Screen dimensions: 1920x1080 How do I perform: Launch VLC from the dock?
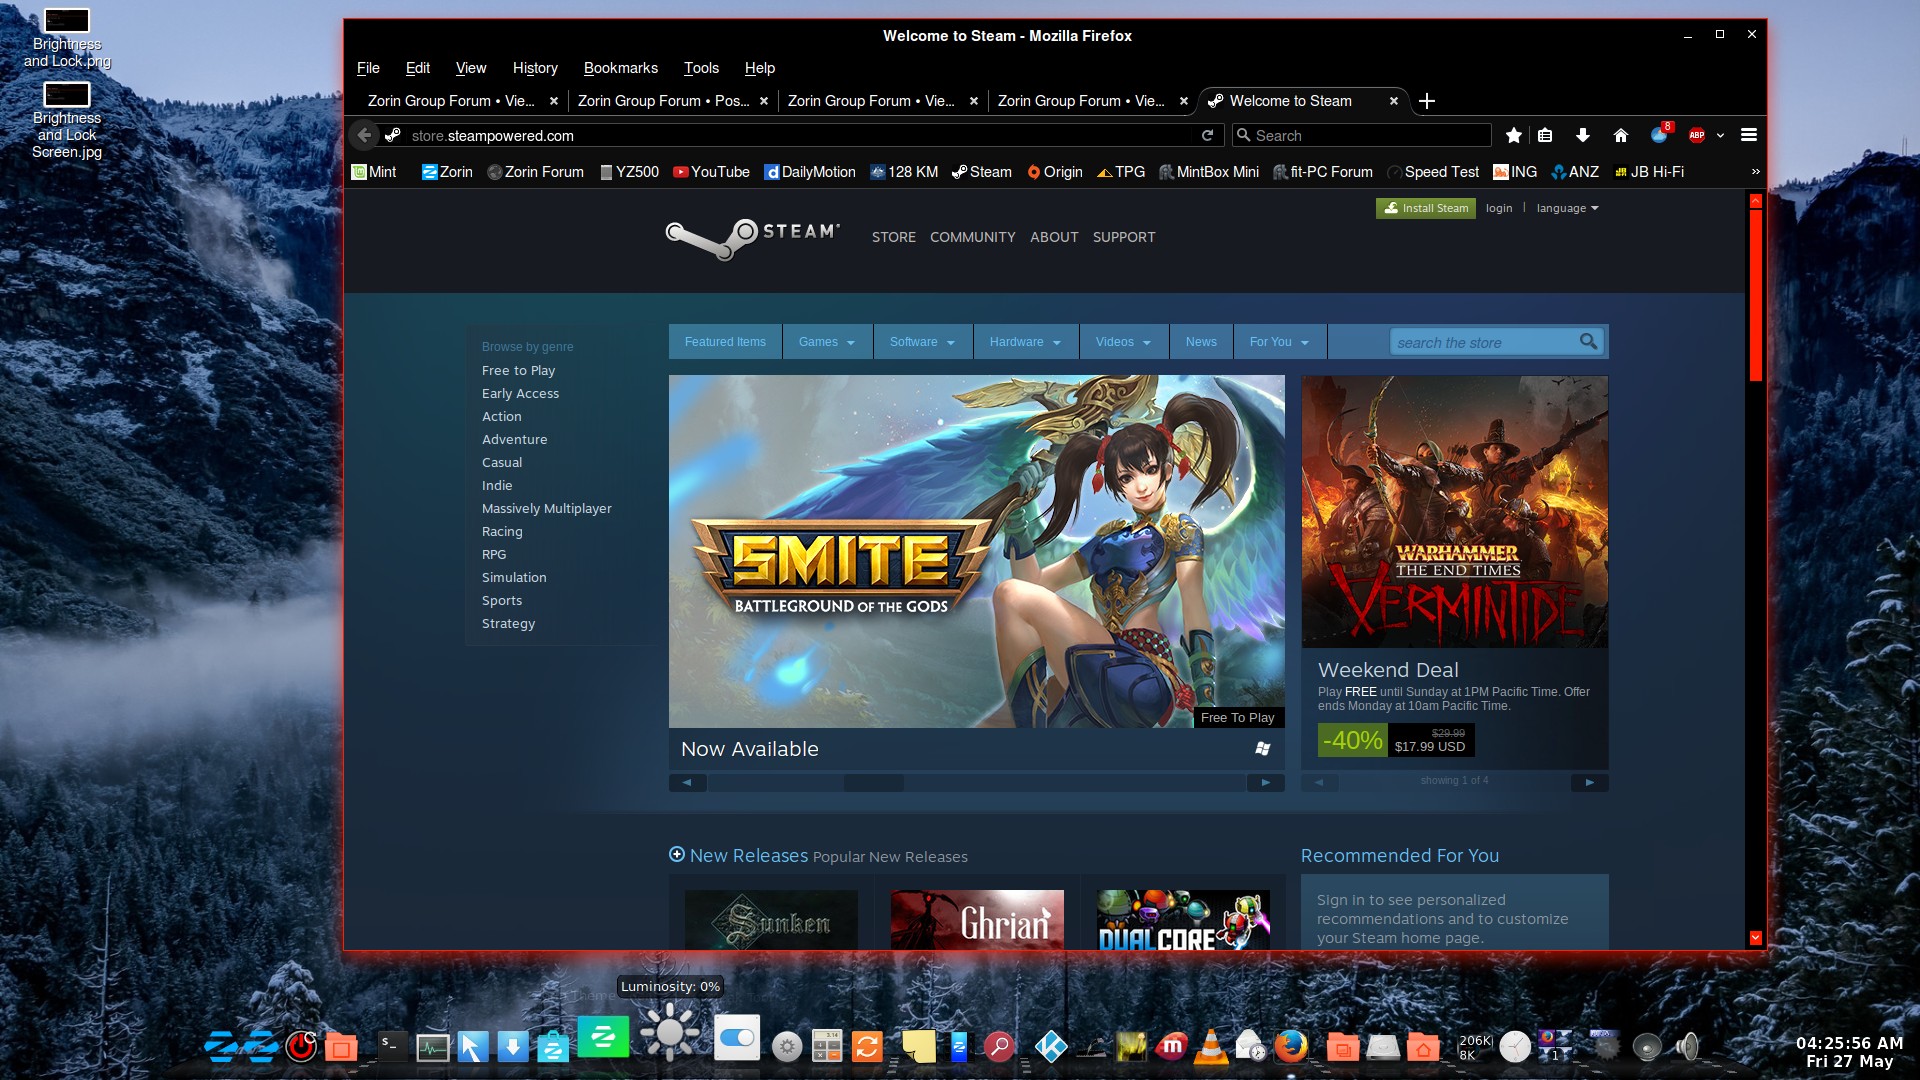pyautogui.click(x=1210, y=1046)
